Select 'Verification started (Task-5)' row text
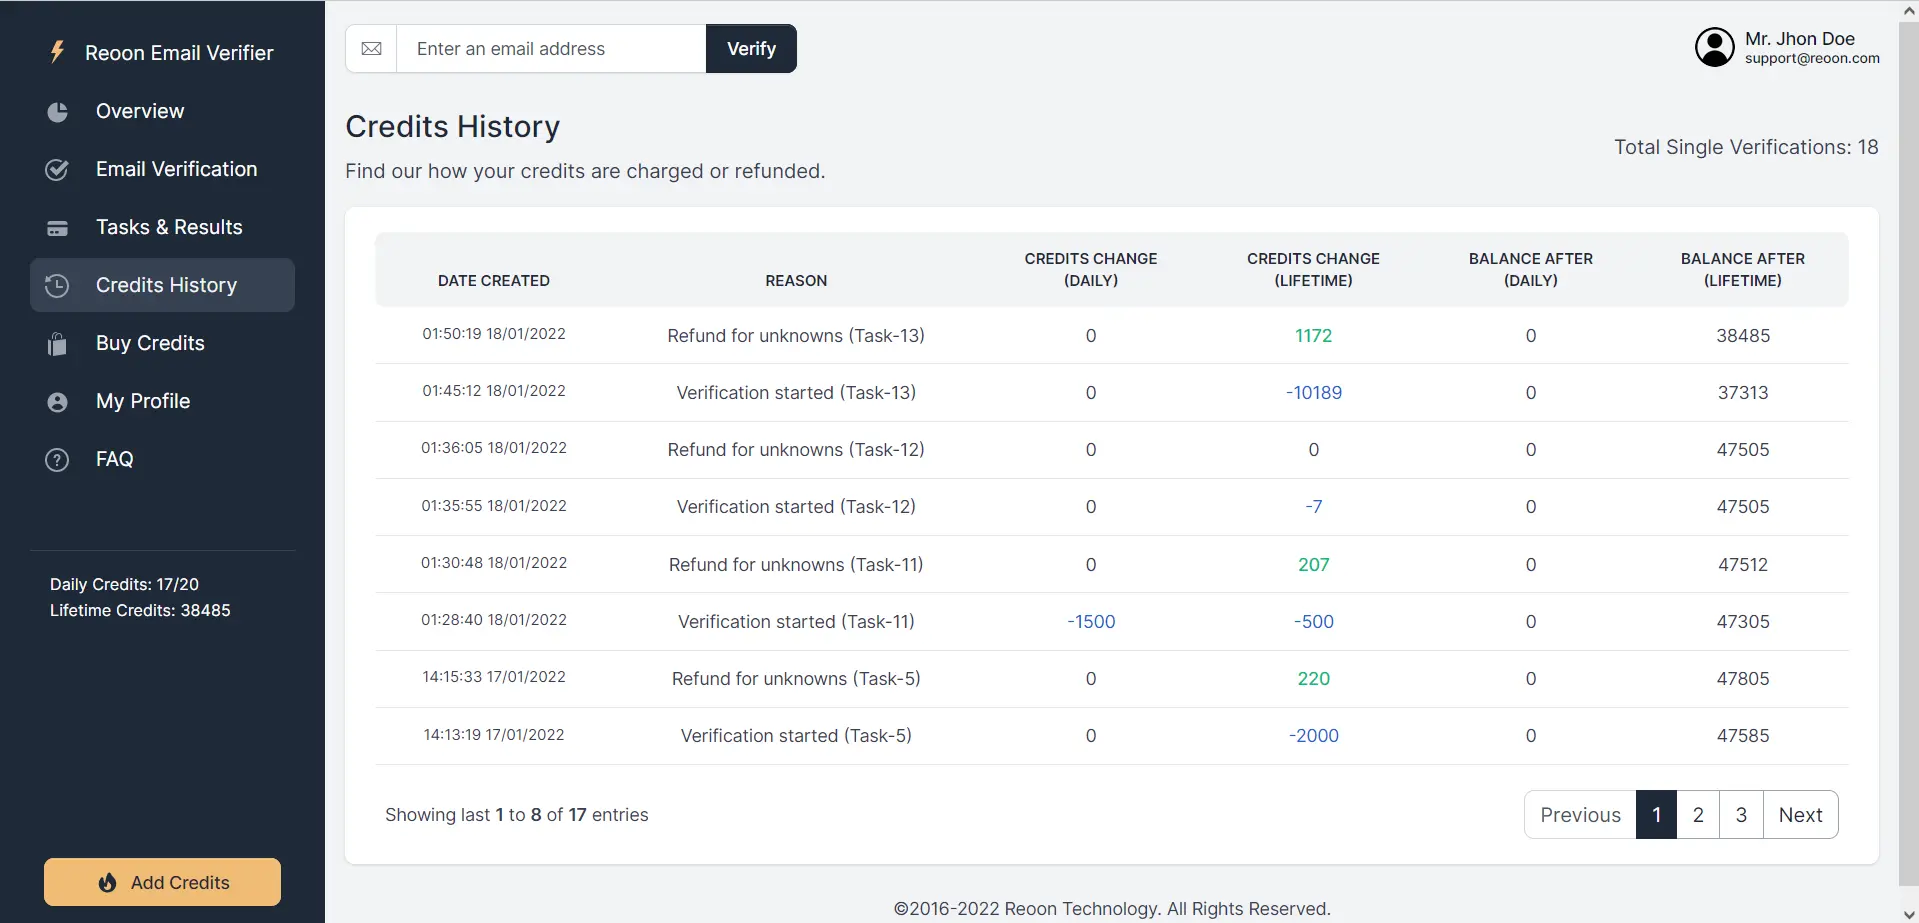The height and width of the screenshot is (923, 1919). [x=796, y=736]
